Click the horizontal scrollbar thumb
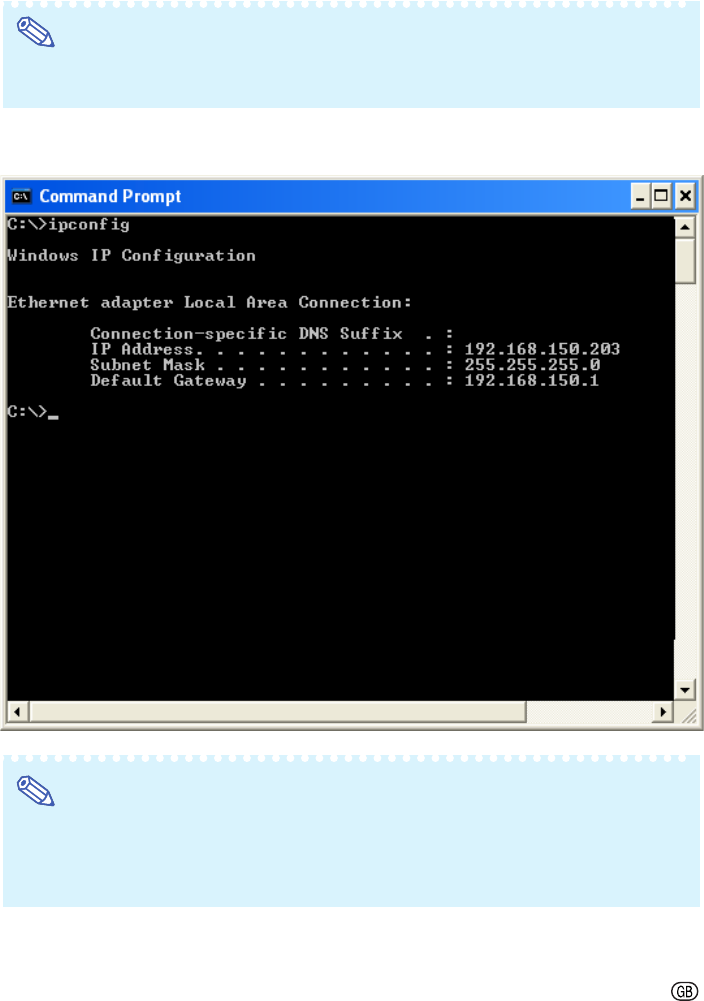This screenshot has width=704, height=1001. [x=278, y=711]
